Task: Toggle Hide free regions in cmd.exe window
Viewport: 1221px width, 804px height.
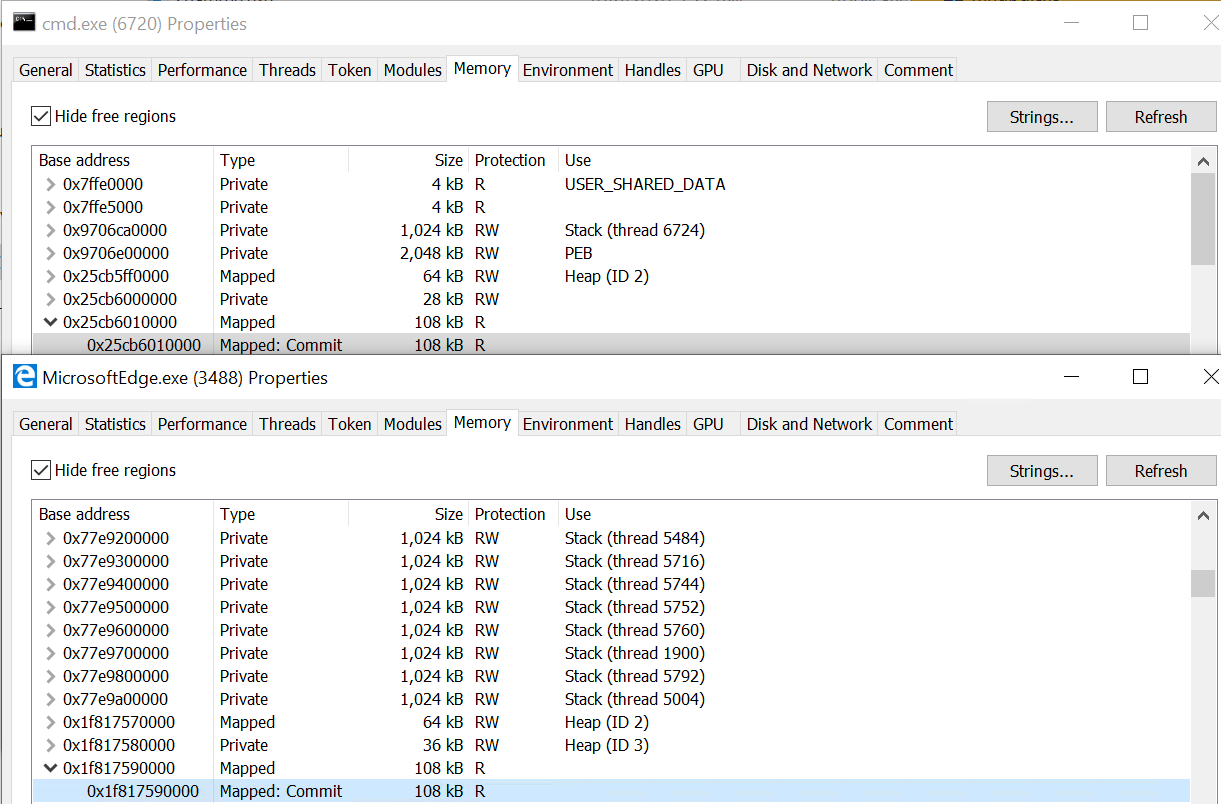Action: click(x=41, y=116)
